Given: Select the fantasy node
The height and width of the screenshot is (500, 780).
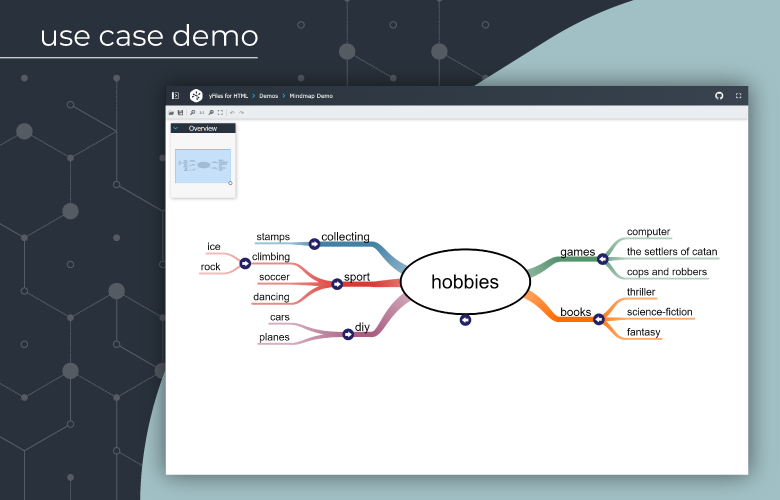Looking at the screenshot, I should [643, 332].
